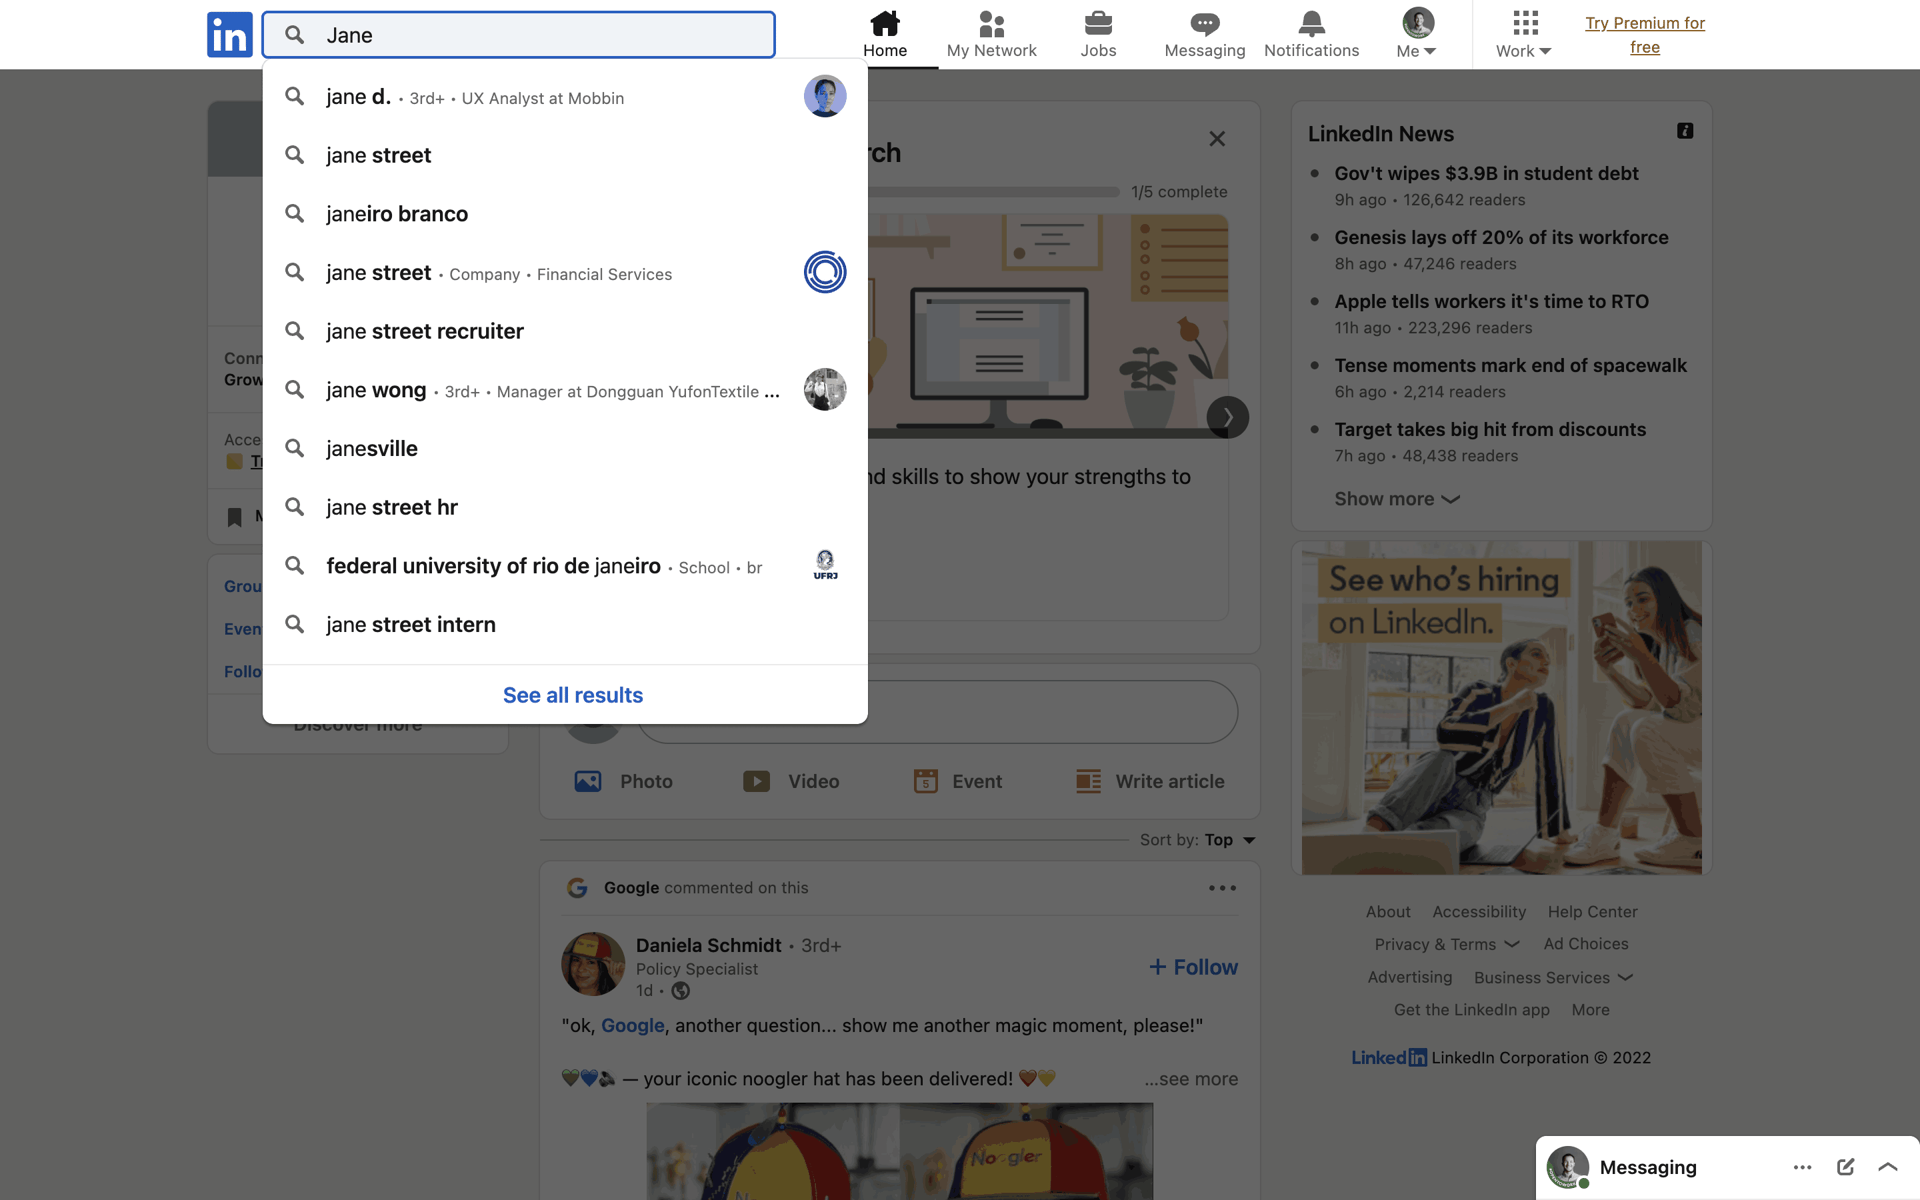Choose the jane street intern suggestion
Image resolution: width=1920 pixels, height=1200 pixels.
tap(565, 625)
